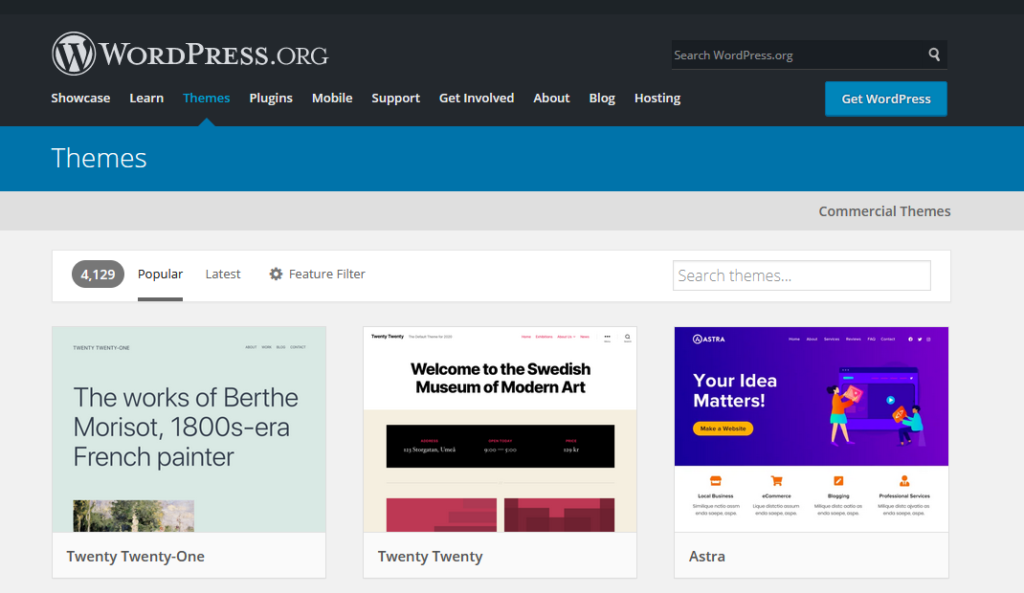Image resolution: width=1024 pixels, height=593 pixels.
Task: Click the eCommerce cart icon in Astra preview
Action: 776,481
